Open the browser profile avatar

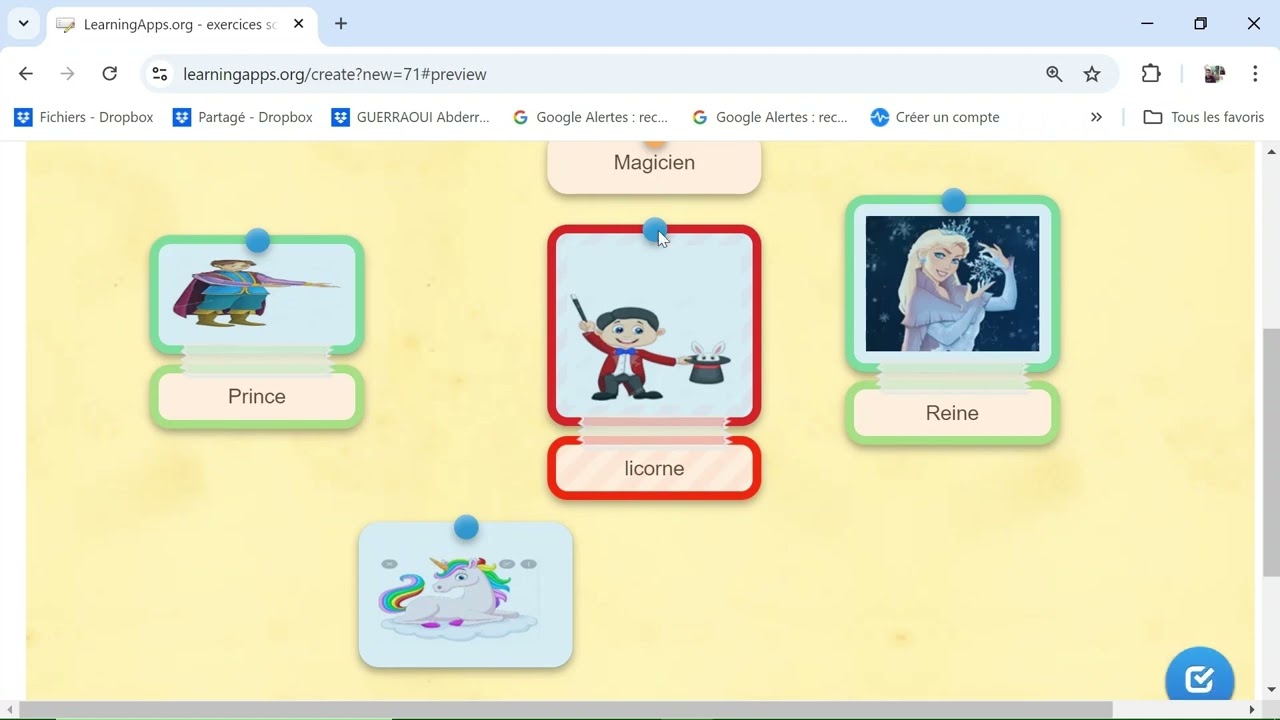(x=1214, y=74)
